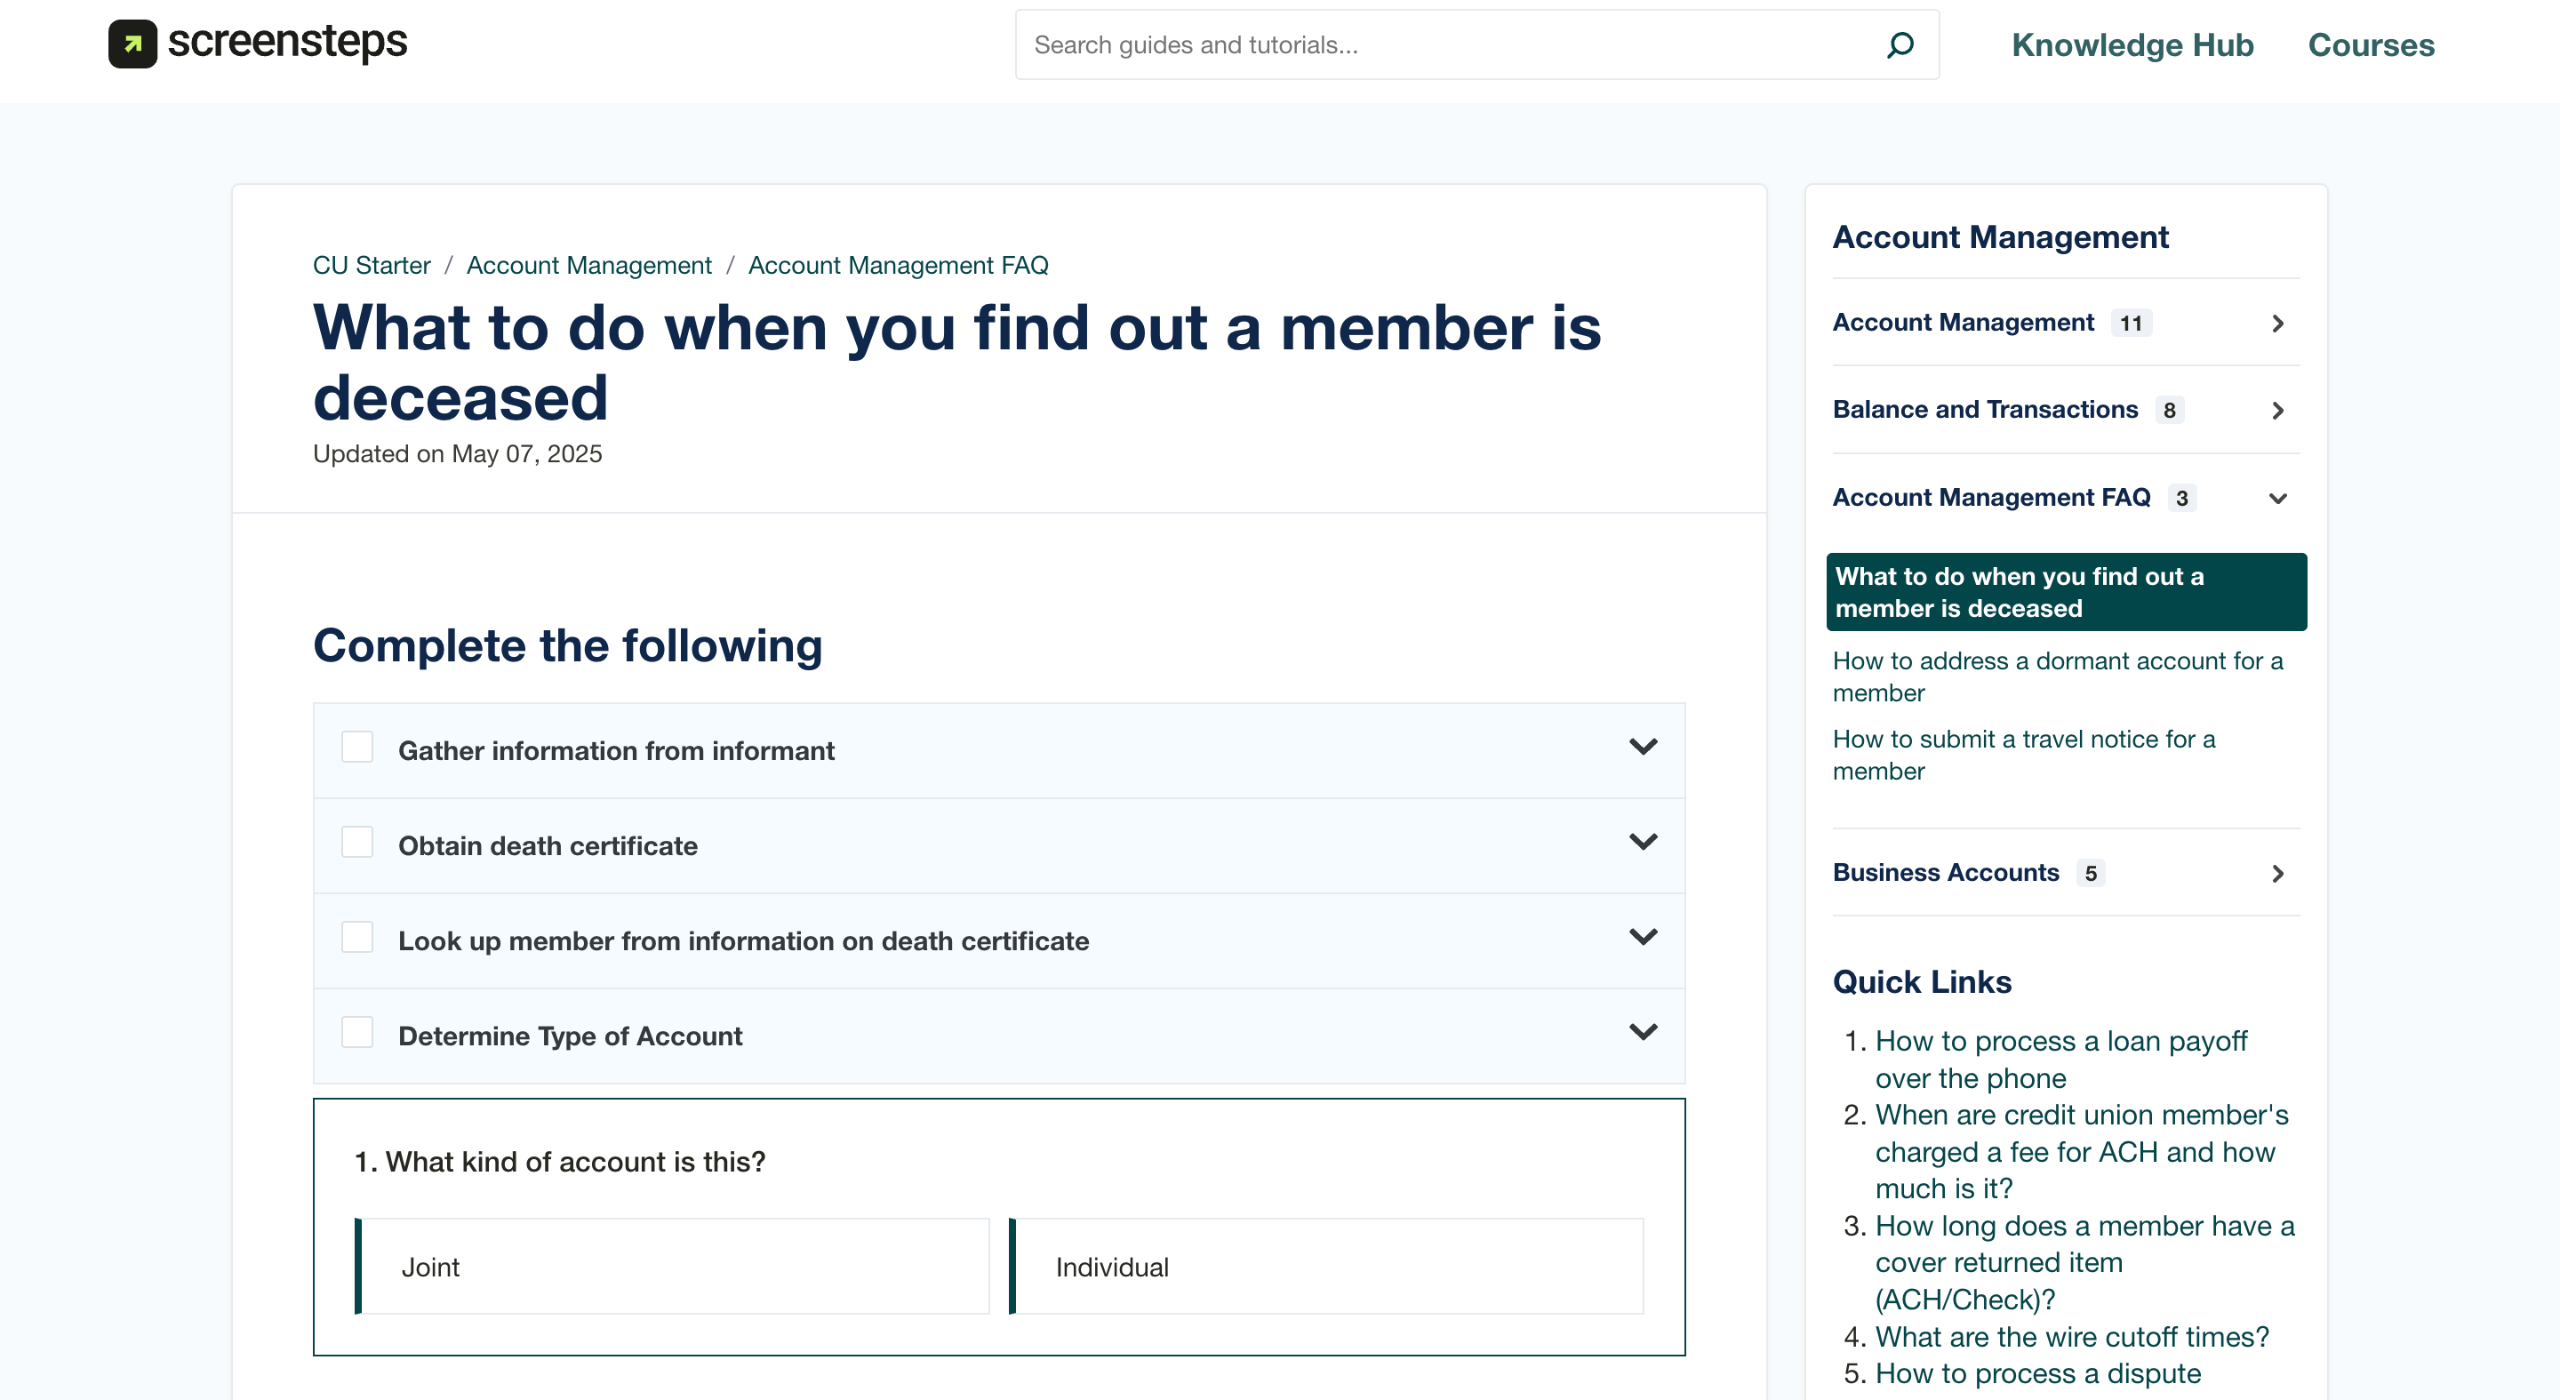Expand Account Management sidebar chevron

click(2277, 323)
